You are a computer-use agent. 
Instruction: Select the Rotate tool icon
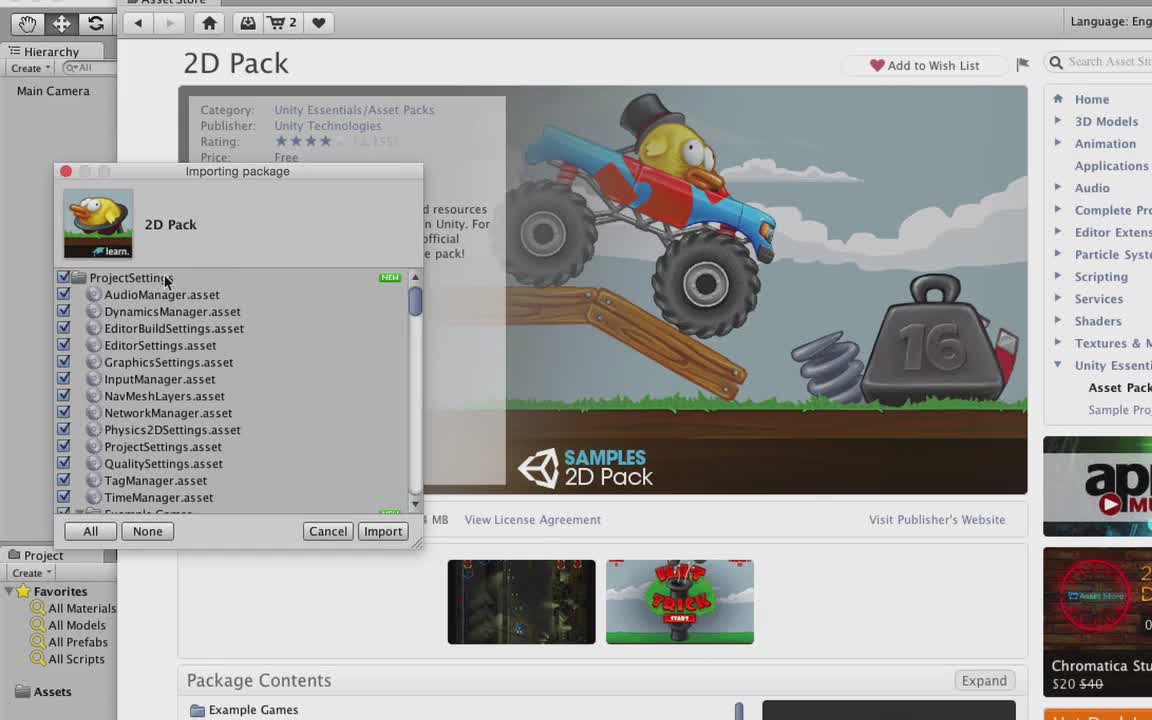tap(96, 24)
